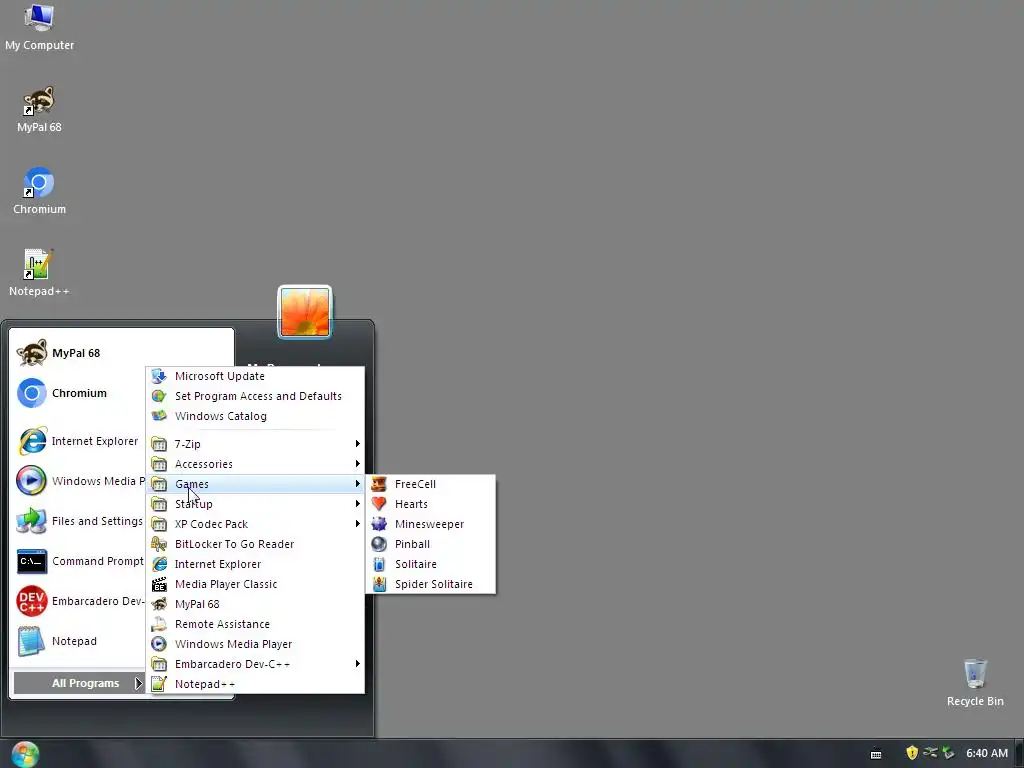
Task: Open Pinball game entry
Action: tap(430, 544)
